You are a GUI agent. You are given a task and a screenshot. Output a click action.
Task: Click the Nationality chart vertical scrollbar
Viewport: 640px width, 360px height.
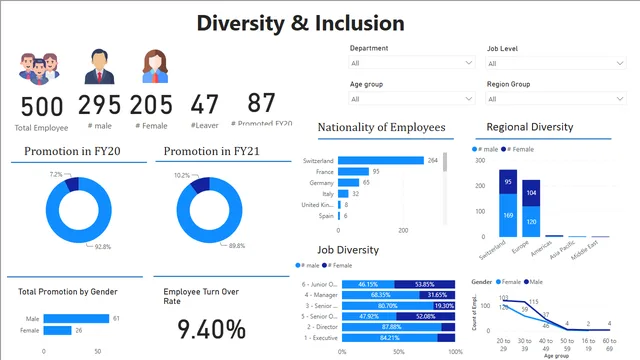445,162
